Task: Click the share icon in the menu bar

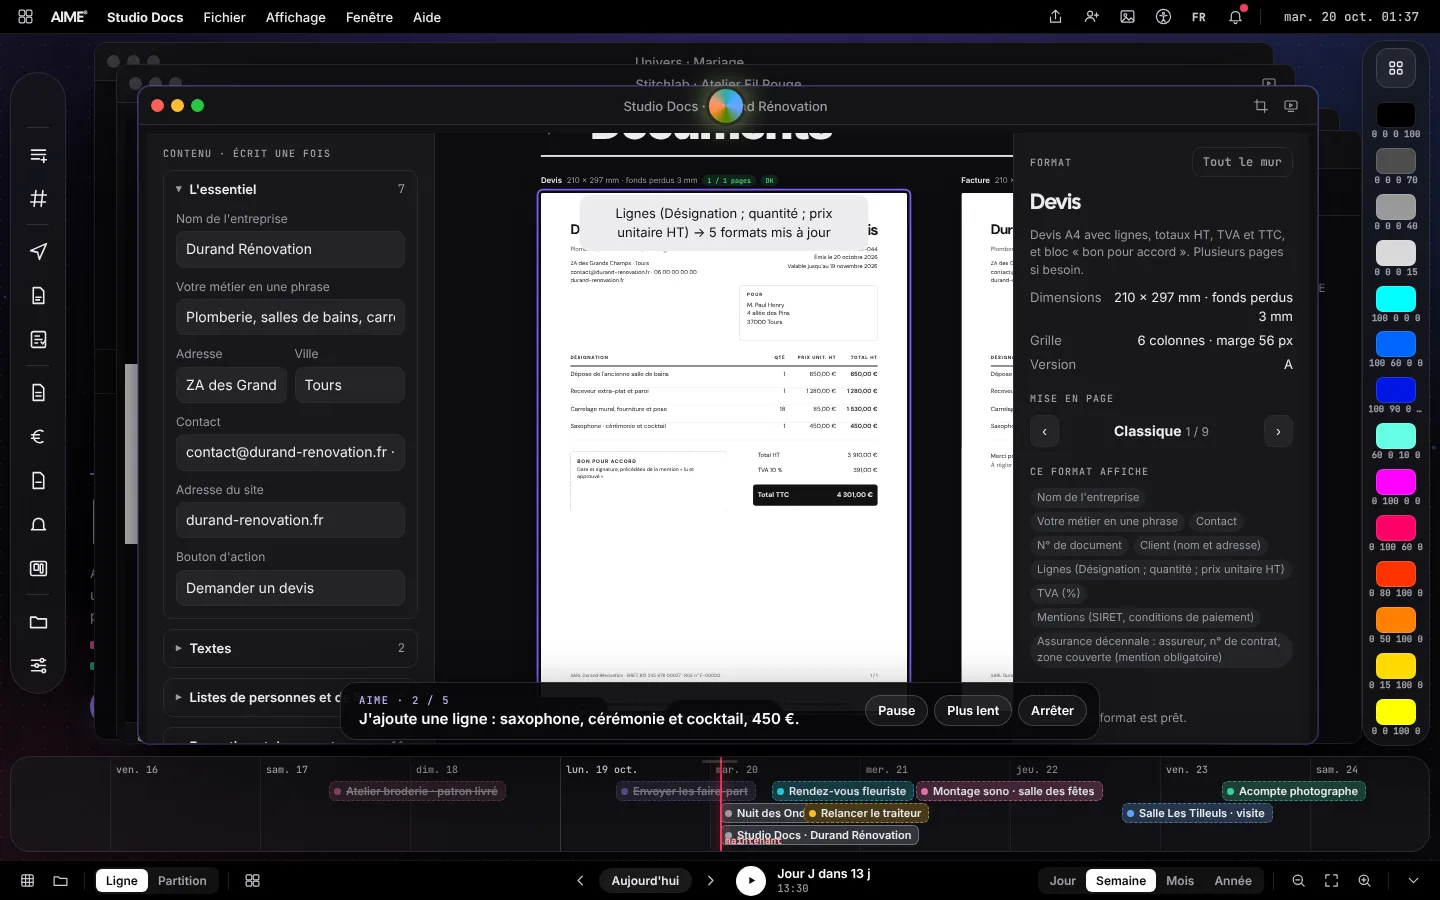Action: (1055, 17)
